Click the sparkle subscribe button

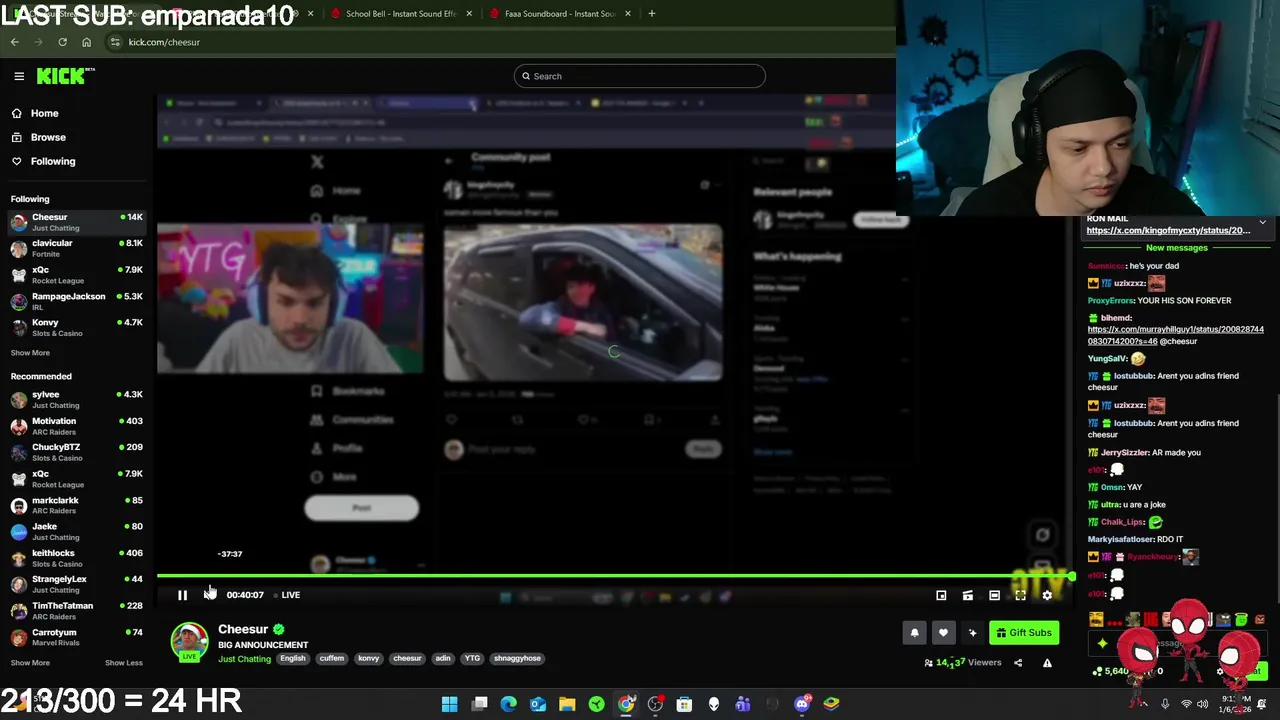point(972,633)
